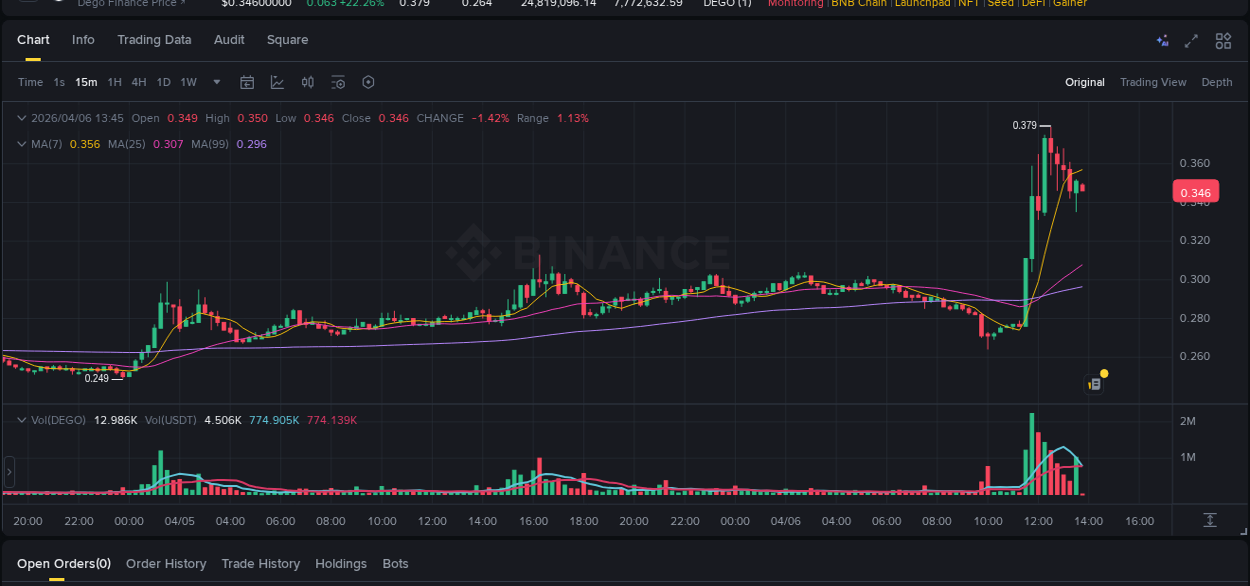Click the MA(7) value 0.356

tap(83, 144)
